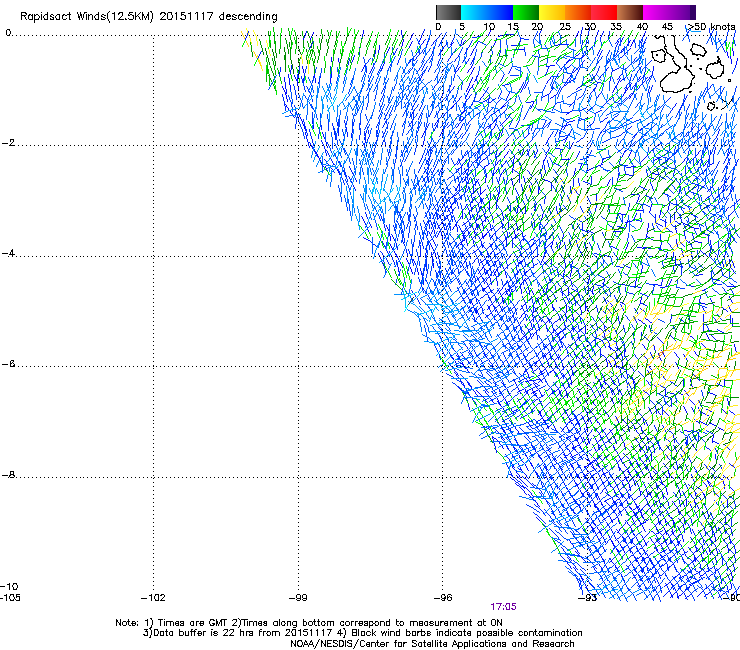Click the yellow 20-25 knots color swatch
Screen dimensions: 740x650
click(x=552, y=12)
